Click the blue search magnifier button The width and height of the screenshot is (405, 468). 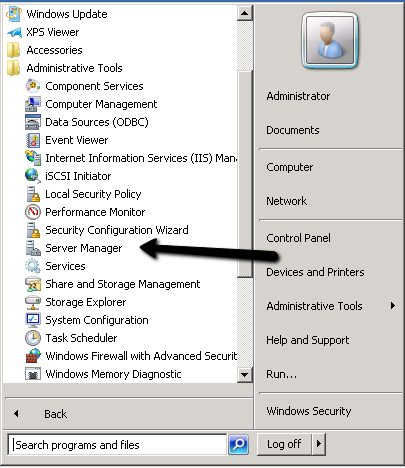click(x=238, y=444)
